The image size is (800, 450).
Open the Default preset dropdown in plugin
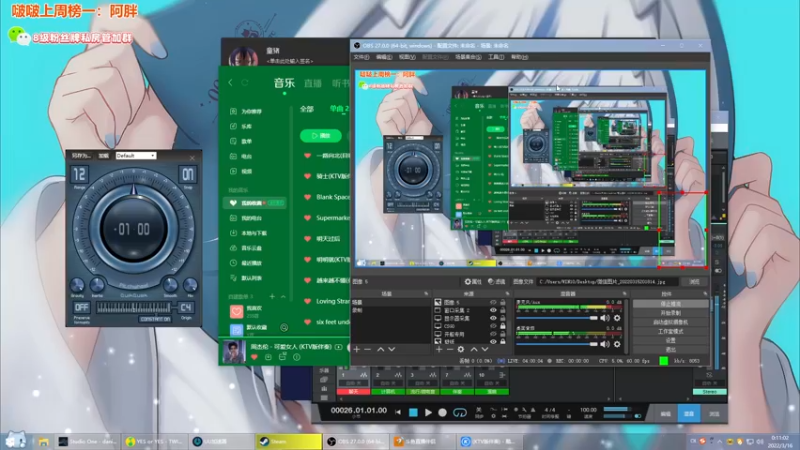pos(136,156)
